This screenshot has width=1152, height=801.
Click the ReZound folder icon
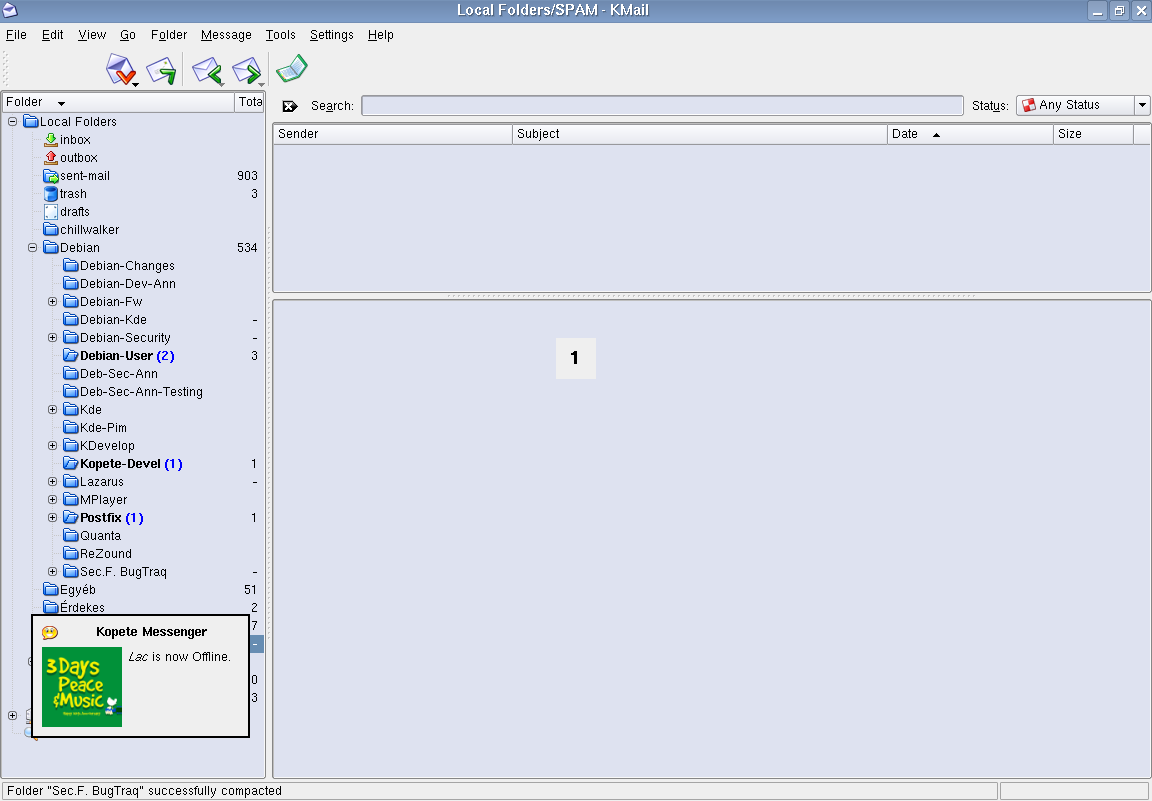click(71, 553)
